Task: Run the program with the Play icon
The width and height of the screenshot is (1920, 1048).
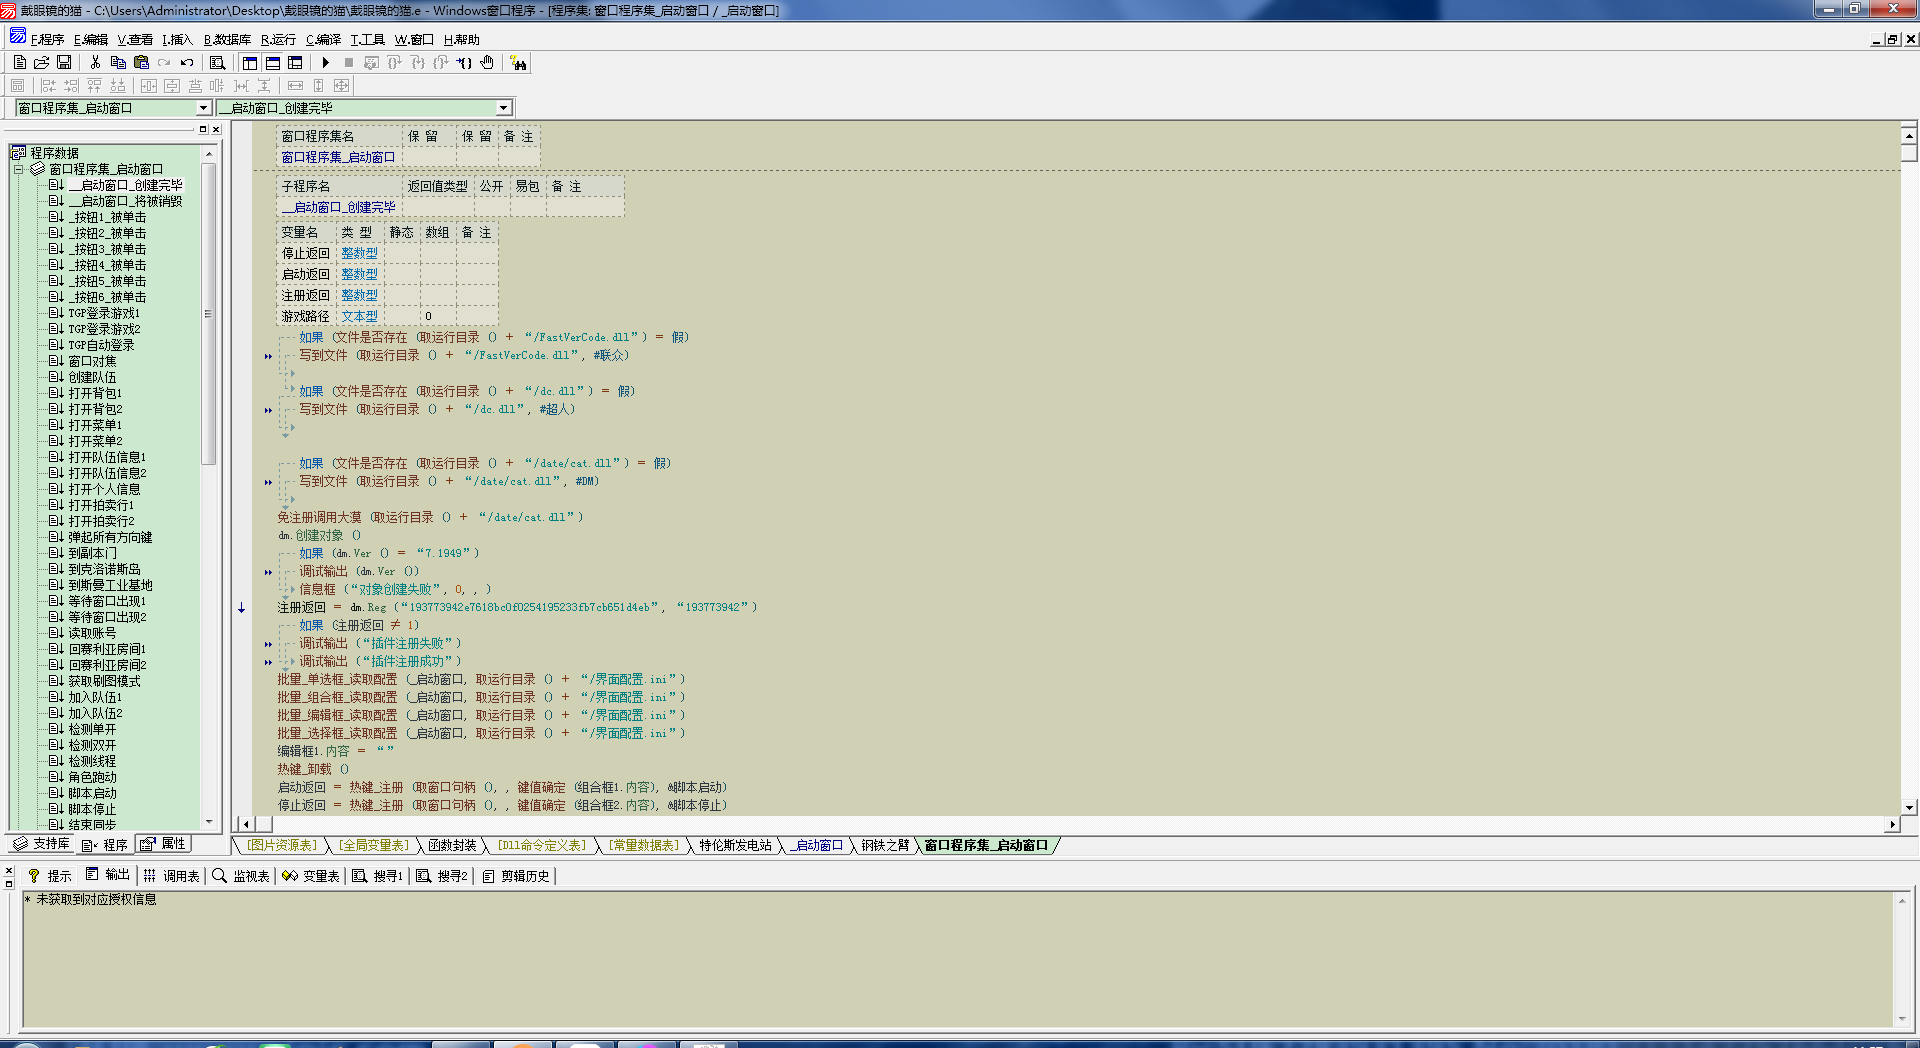Action: (325, 62)
